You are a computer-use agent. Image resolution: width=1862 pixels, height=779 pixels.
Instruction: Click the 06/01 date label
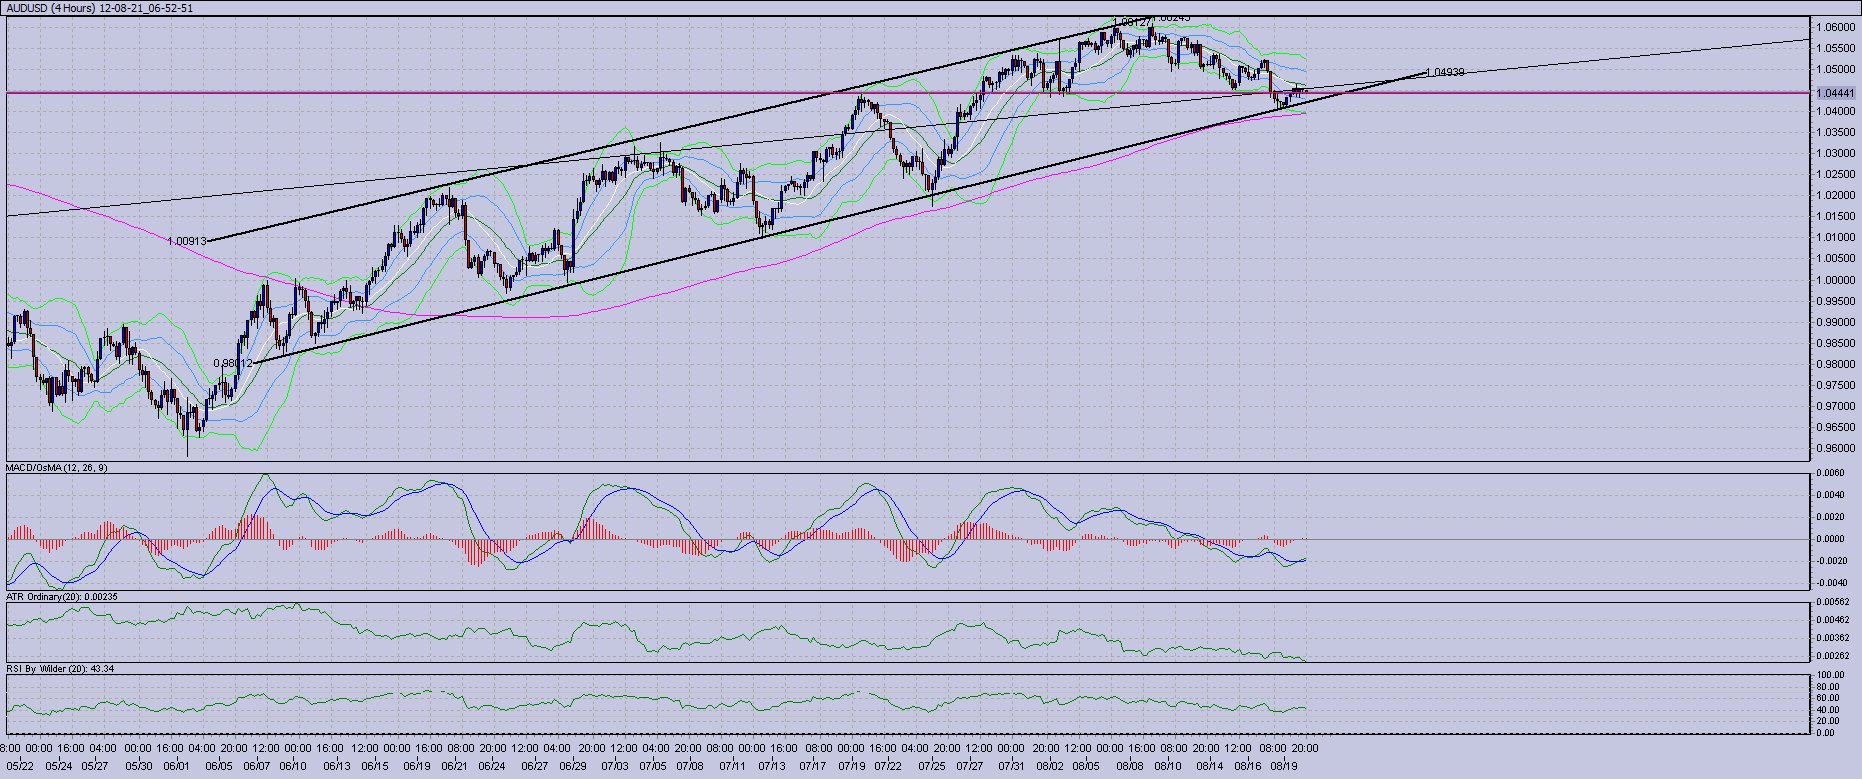175,766
